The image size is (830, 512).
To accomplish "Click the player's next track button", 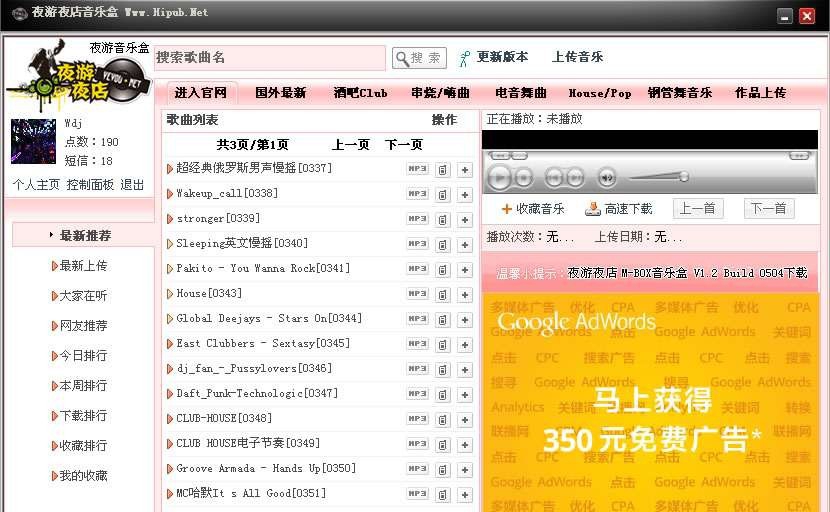I will click(x=575, y=178).
